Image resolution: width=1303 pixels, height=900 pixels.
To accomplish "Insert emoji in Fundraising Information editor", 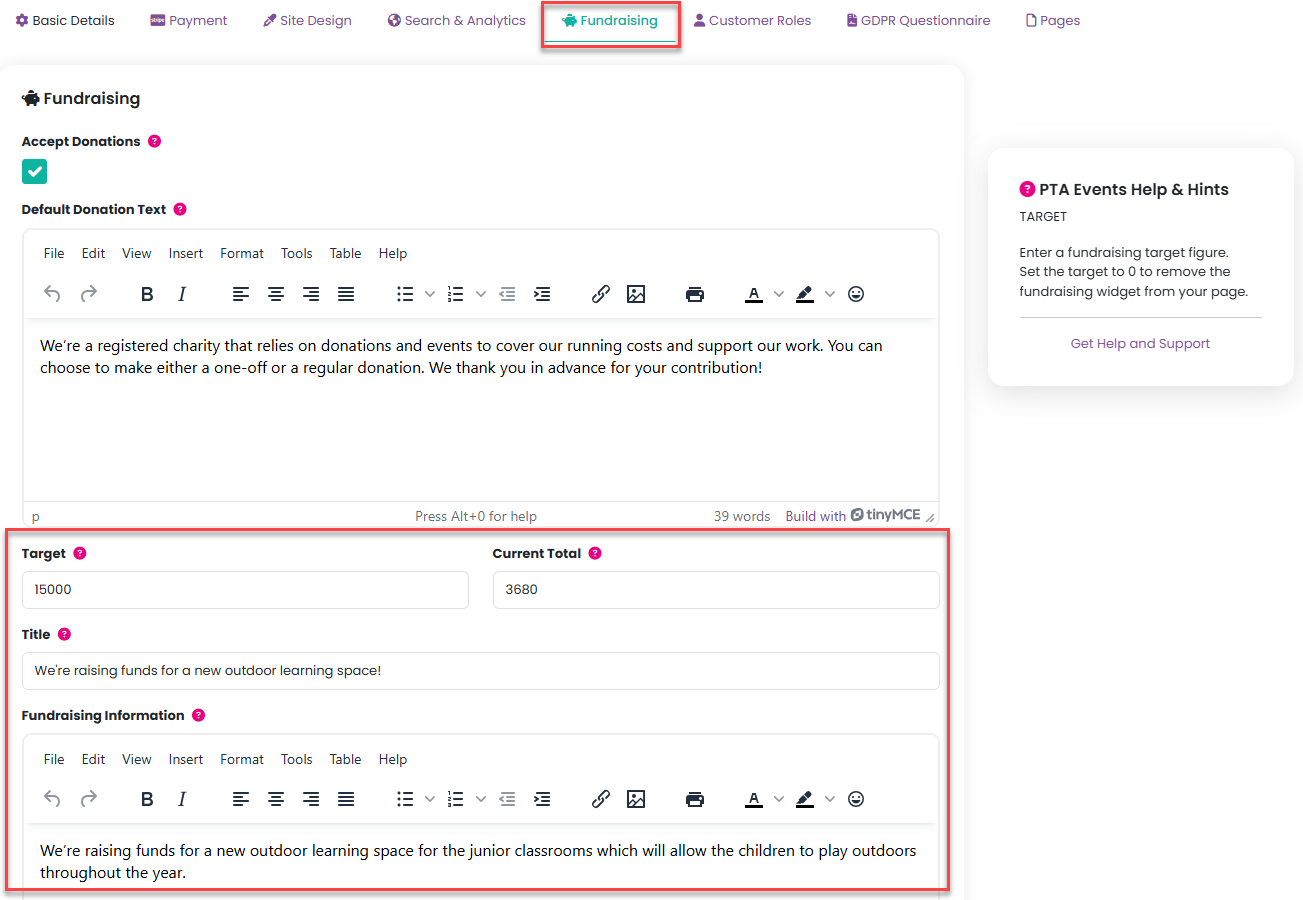I will click(x=856, y=799).
